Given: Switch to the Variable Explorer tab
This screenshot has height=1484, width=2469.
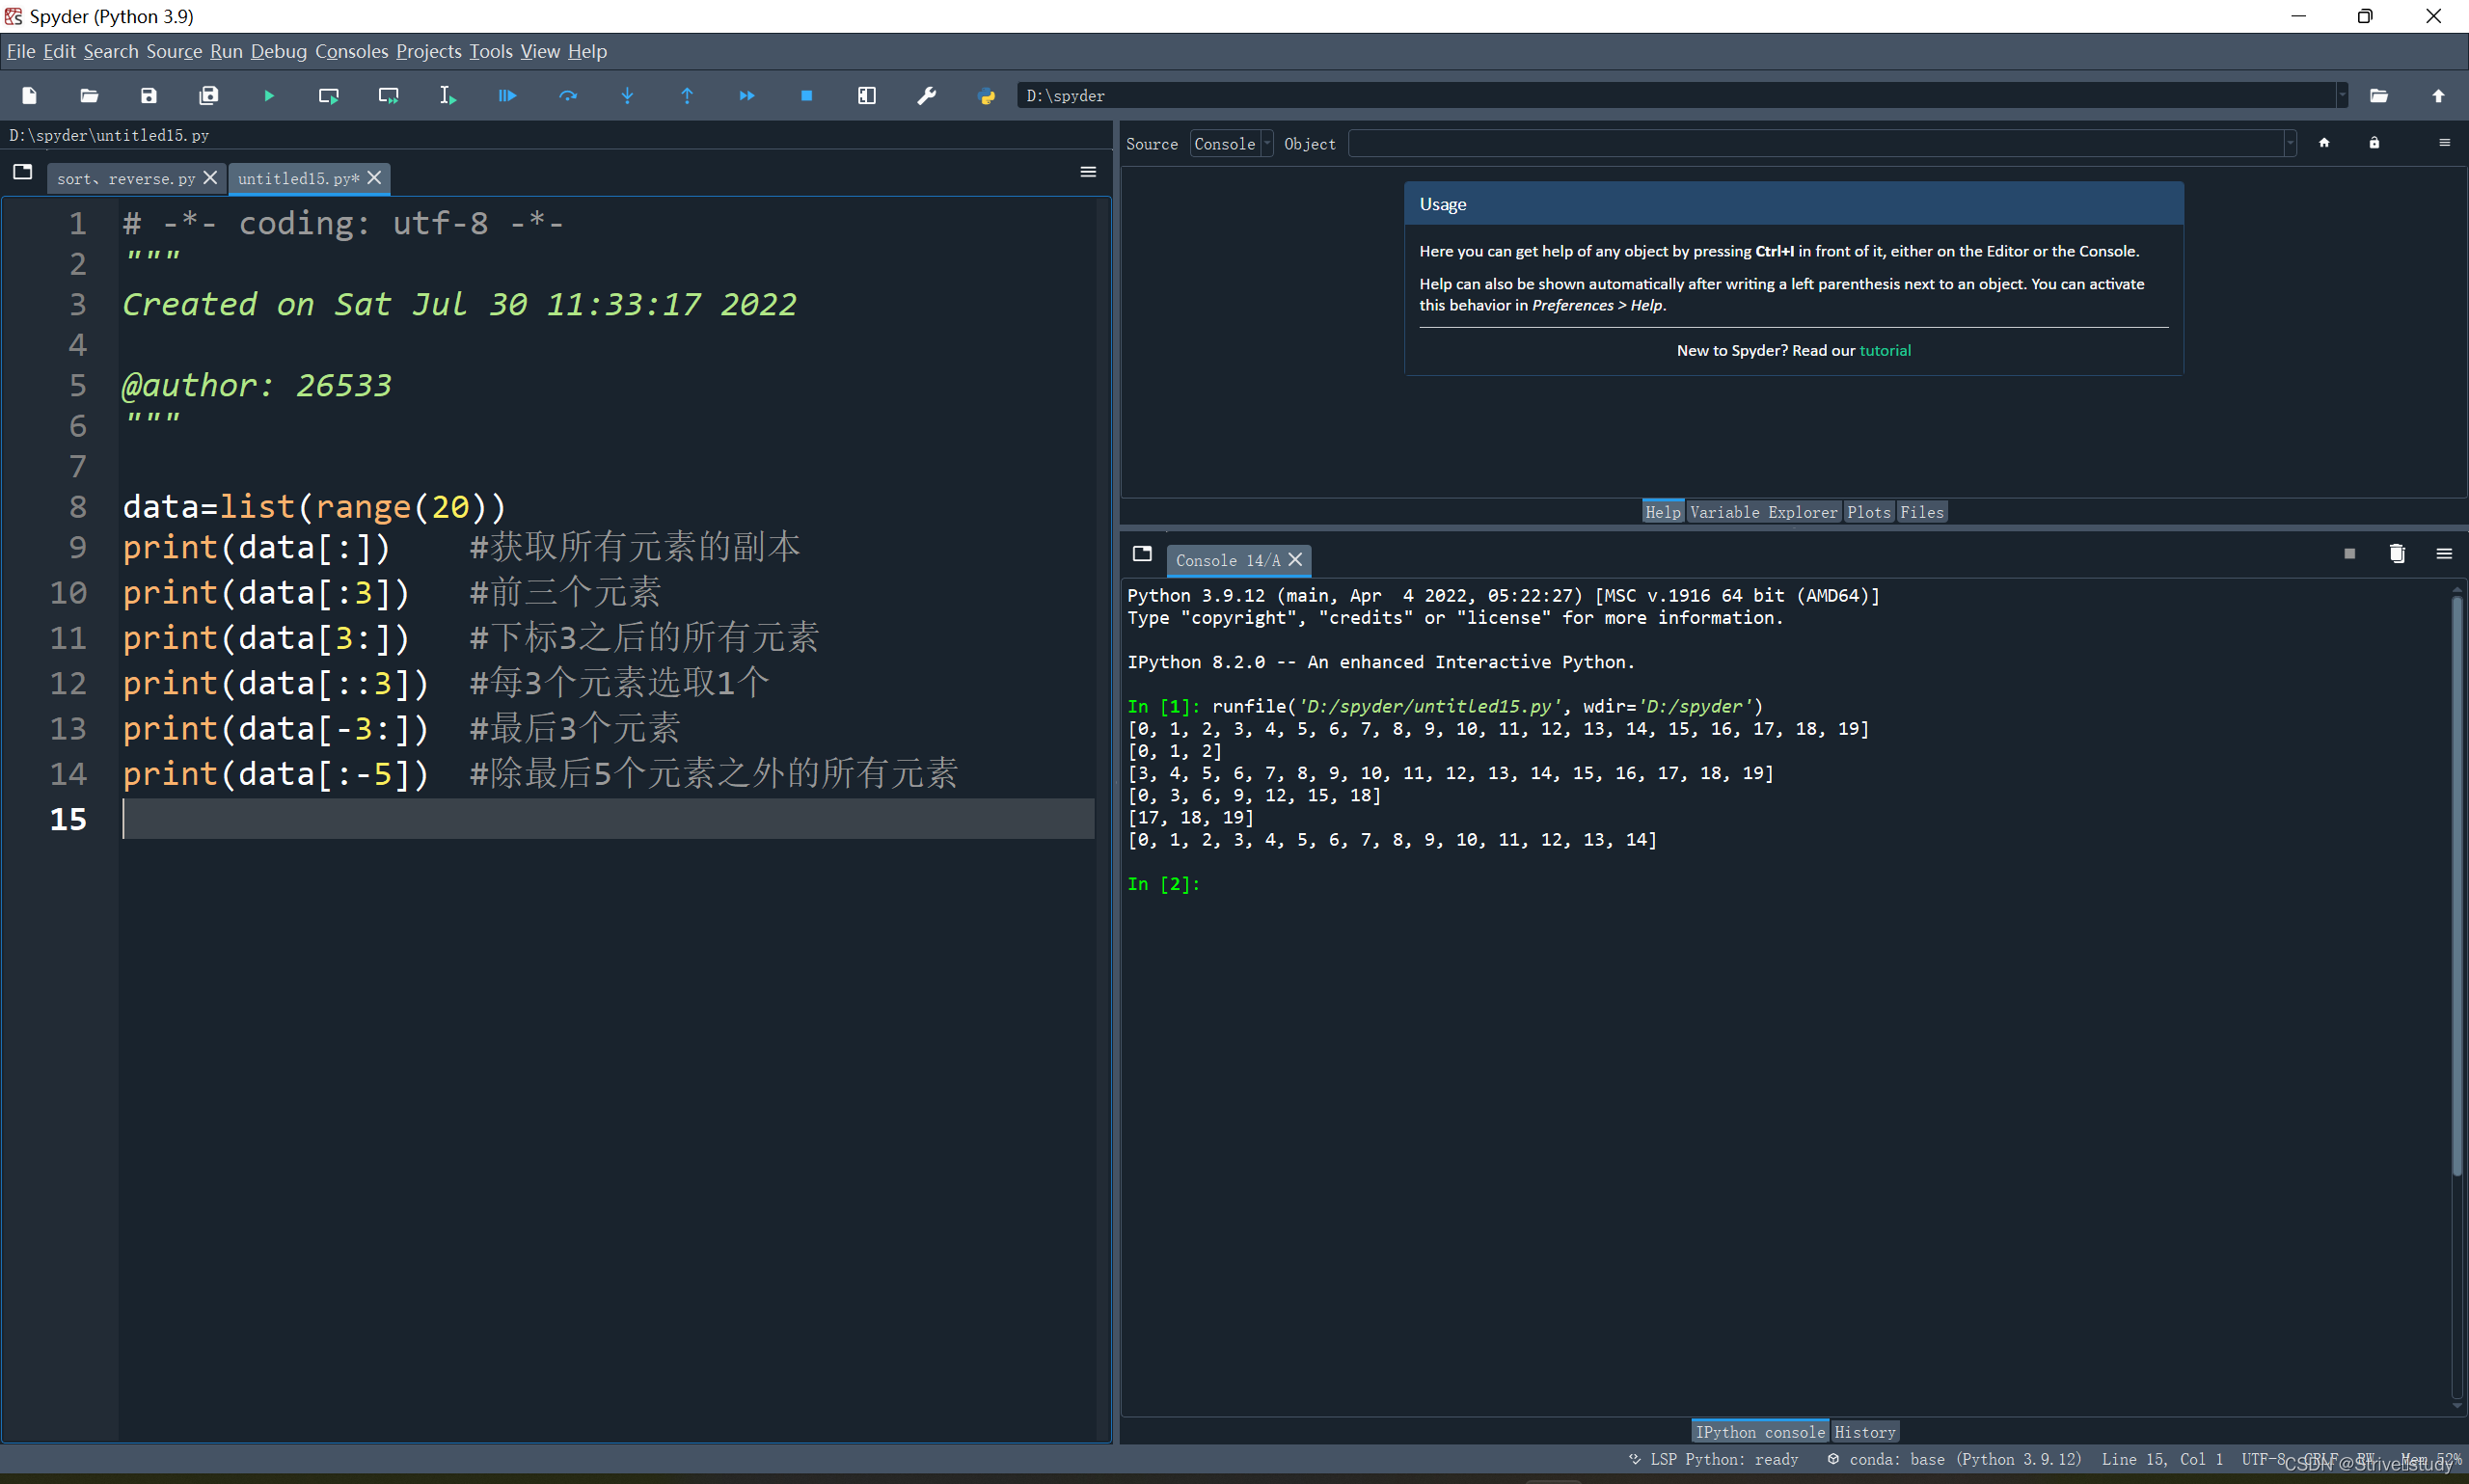Looking at the screenshot, I should 1764,511.
